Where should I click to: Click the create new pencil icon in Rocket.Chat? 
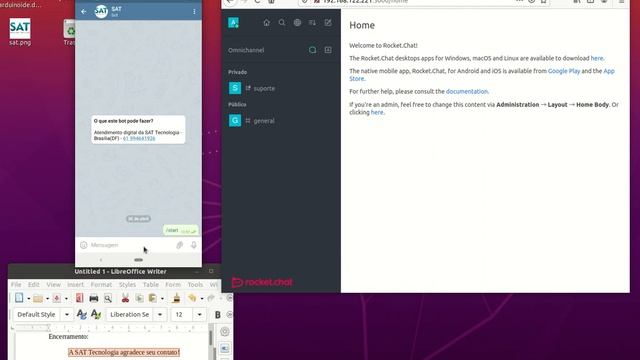(328, 23)
